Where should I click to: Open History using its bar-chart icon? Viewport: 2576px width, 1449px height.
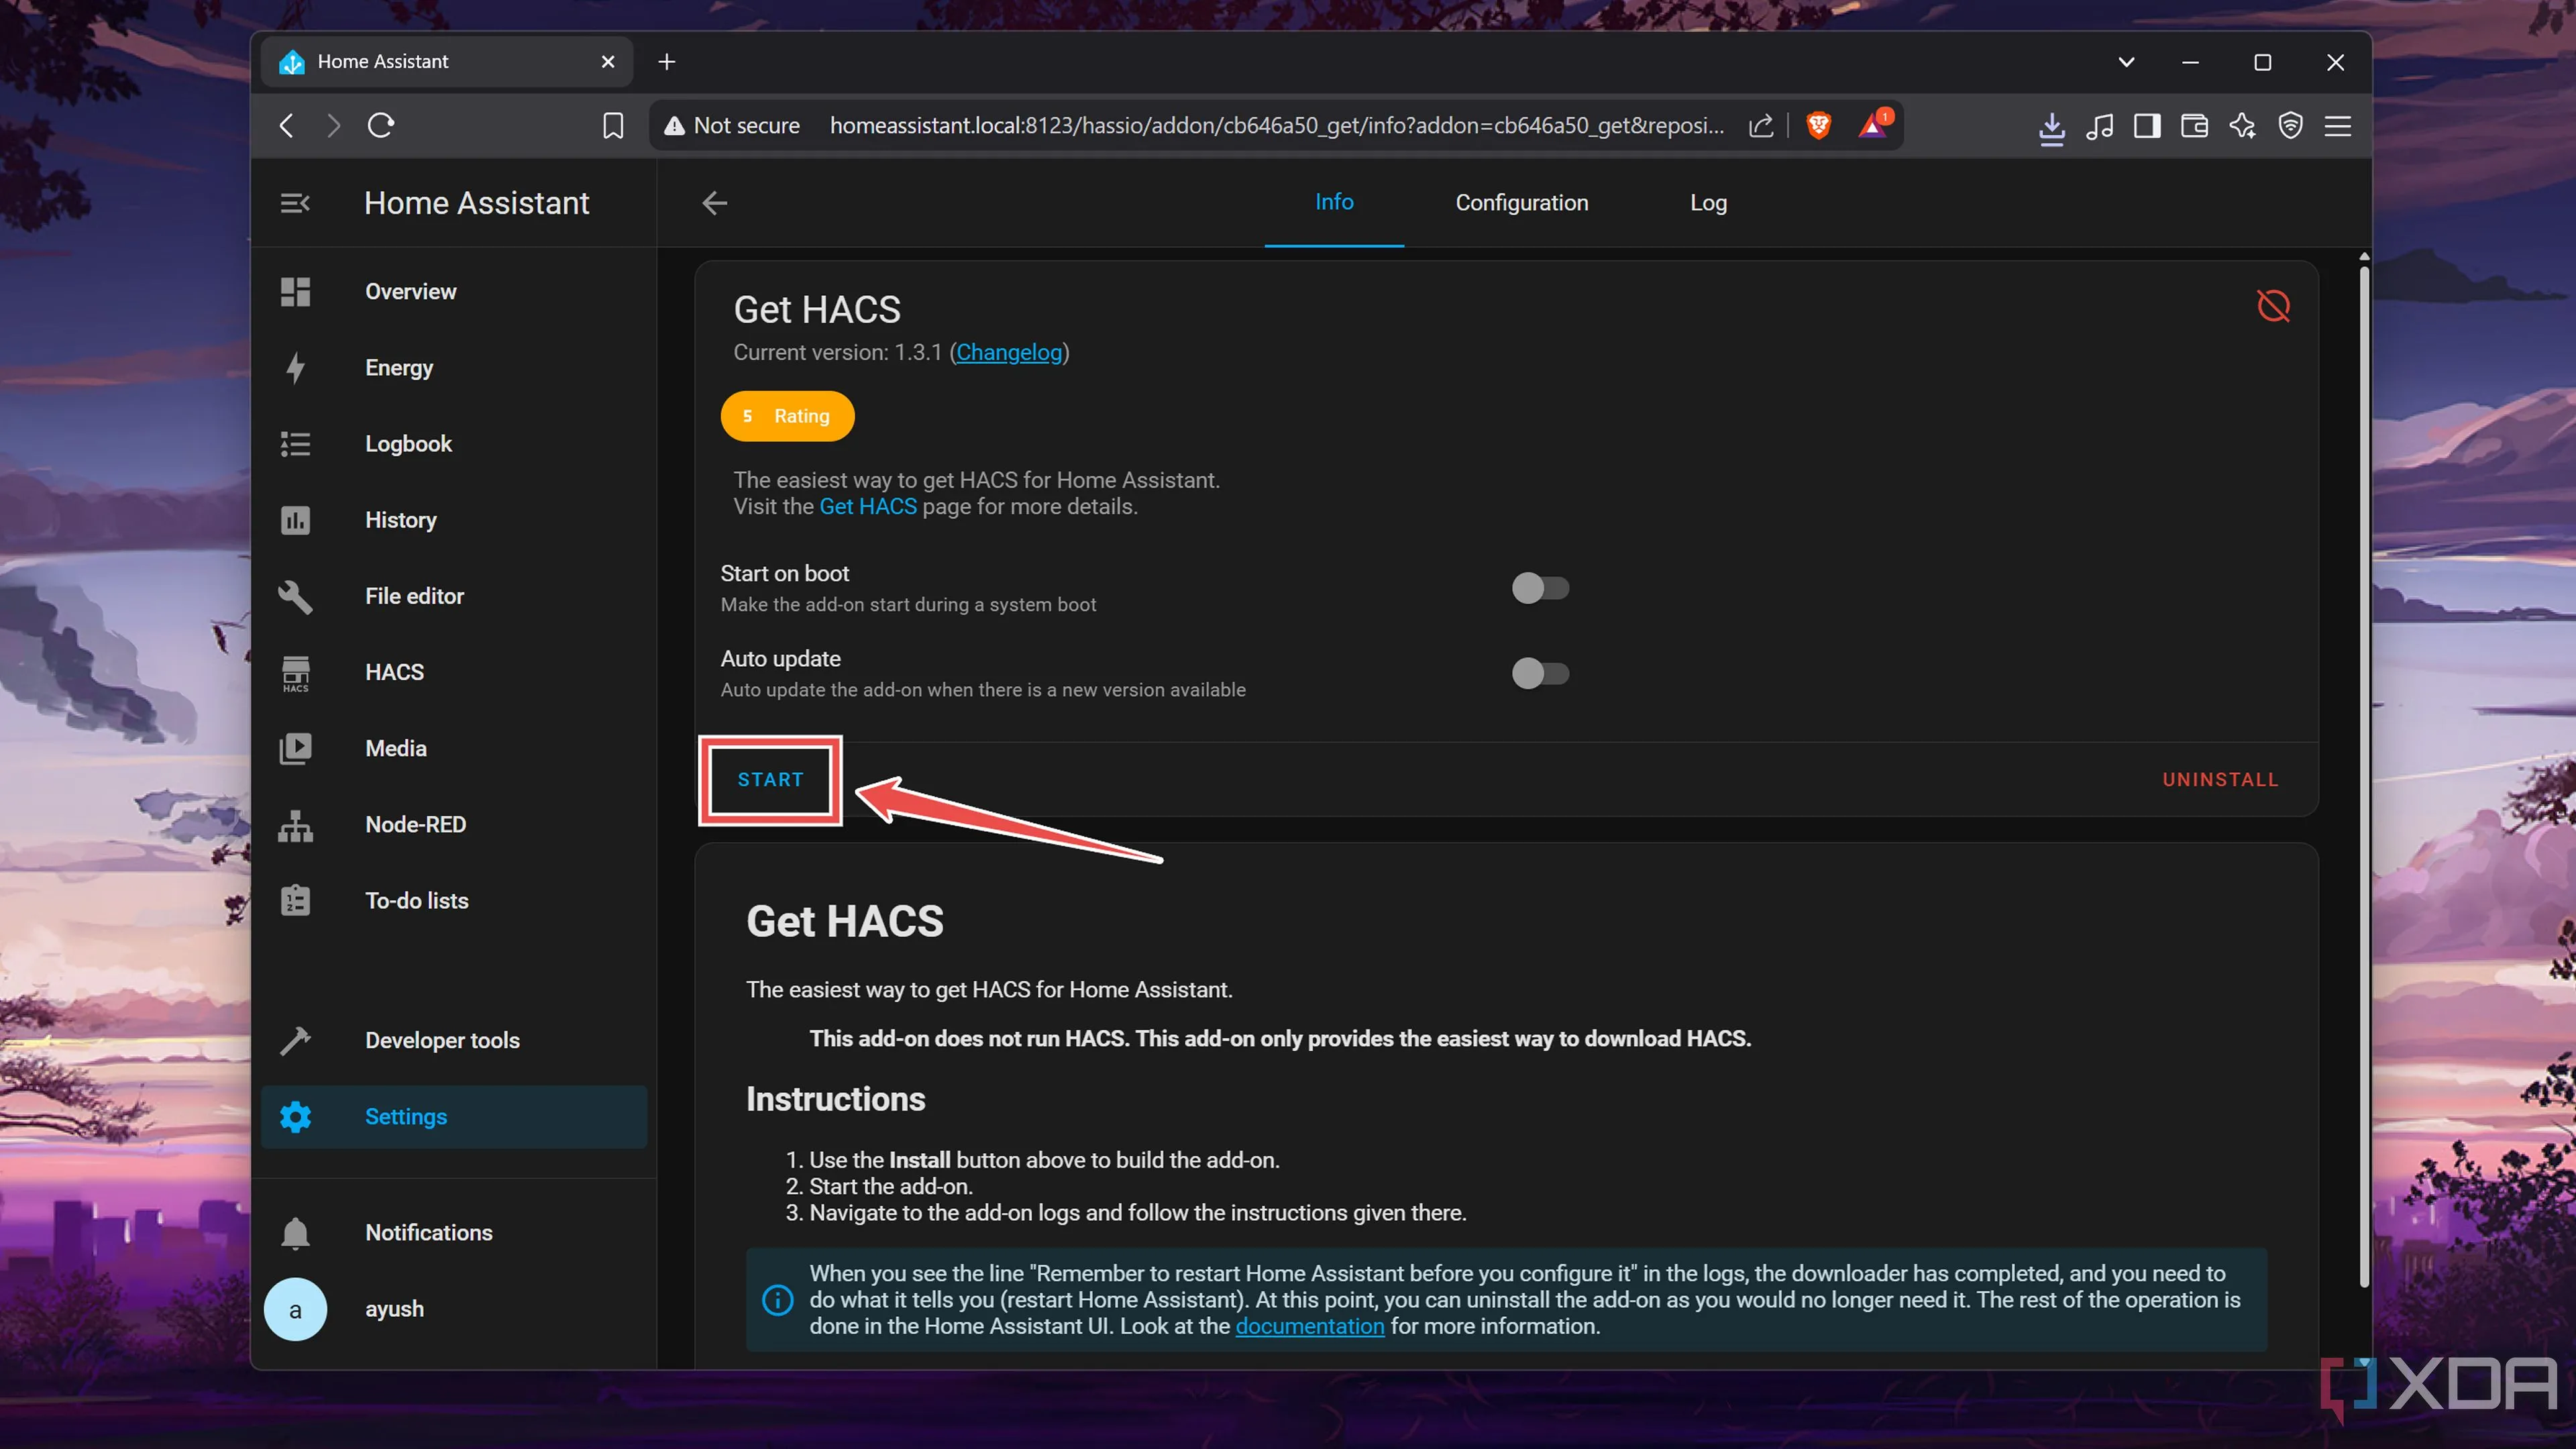tap(296, 520)
